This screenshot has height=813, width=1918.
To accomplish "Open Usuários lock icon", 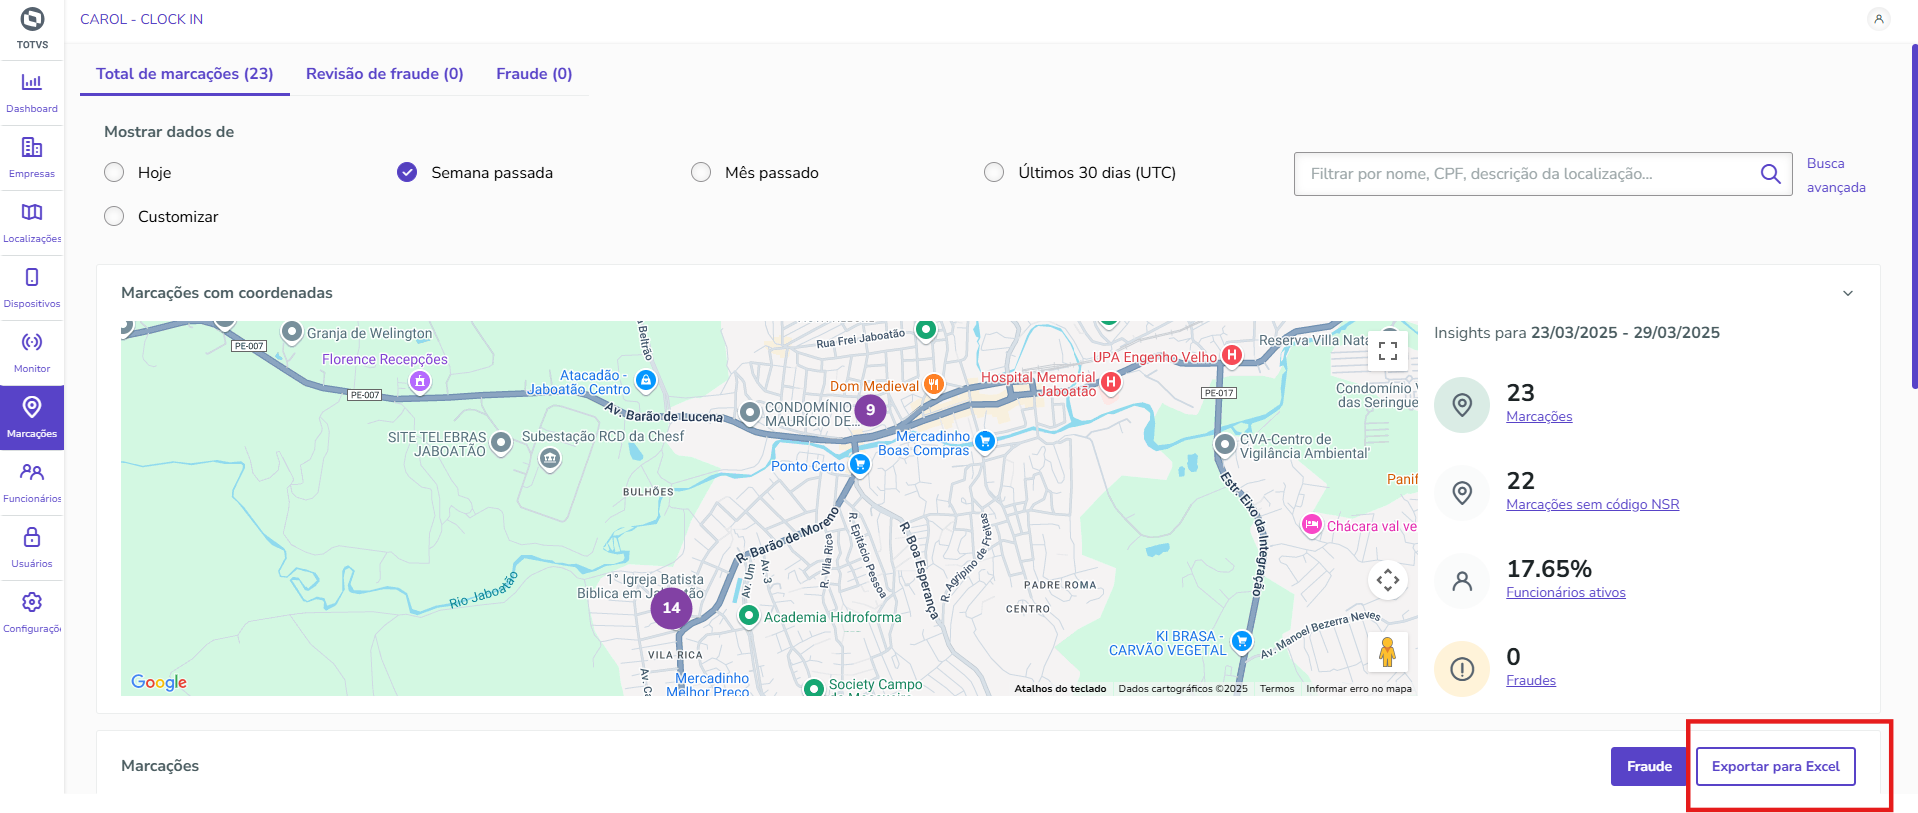I will [32, 547].
